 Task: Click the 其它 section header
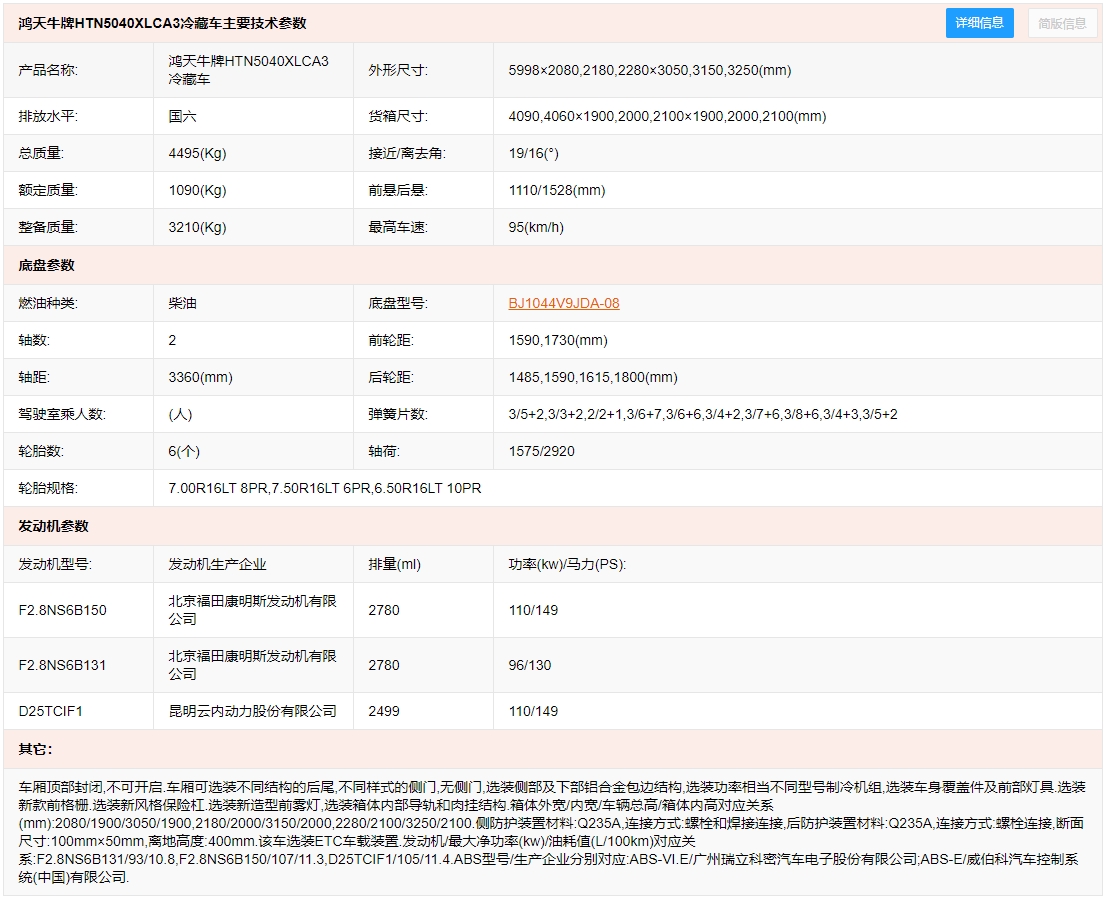pos(35,749)
